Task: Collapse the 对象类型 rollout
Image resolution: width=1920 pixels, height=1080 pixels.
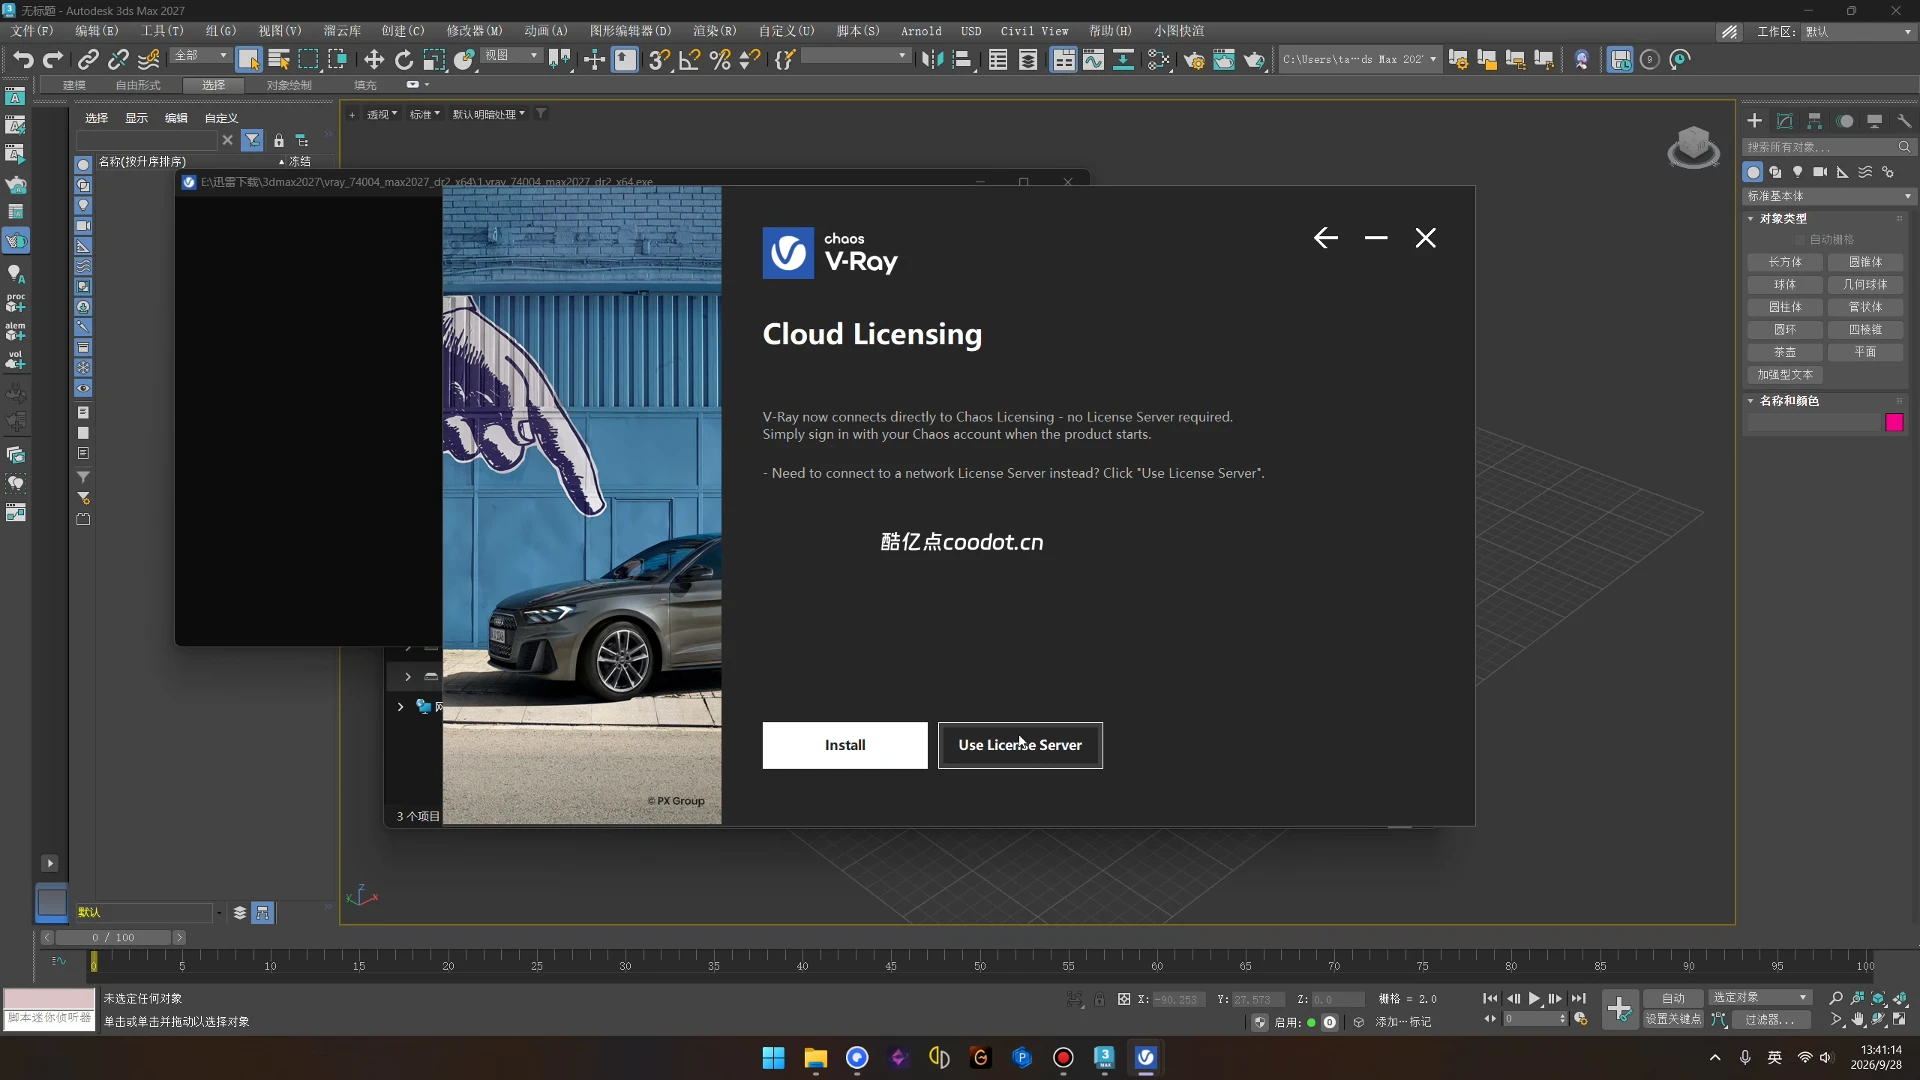Action: point(1782,218)
